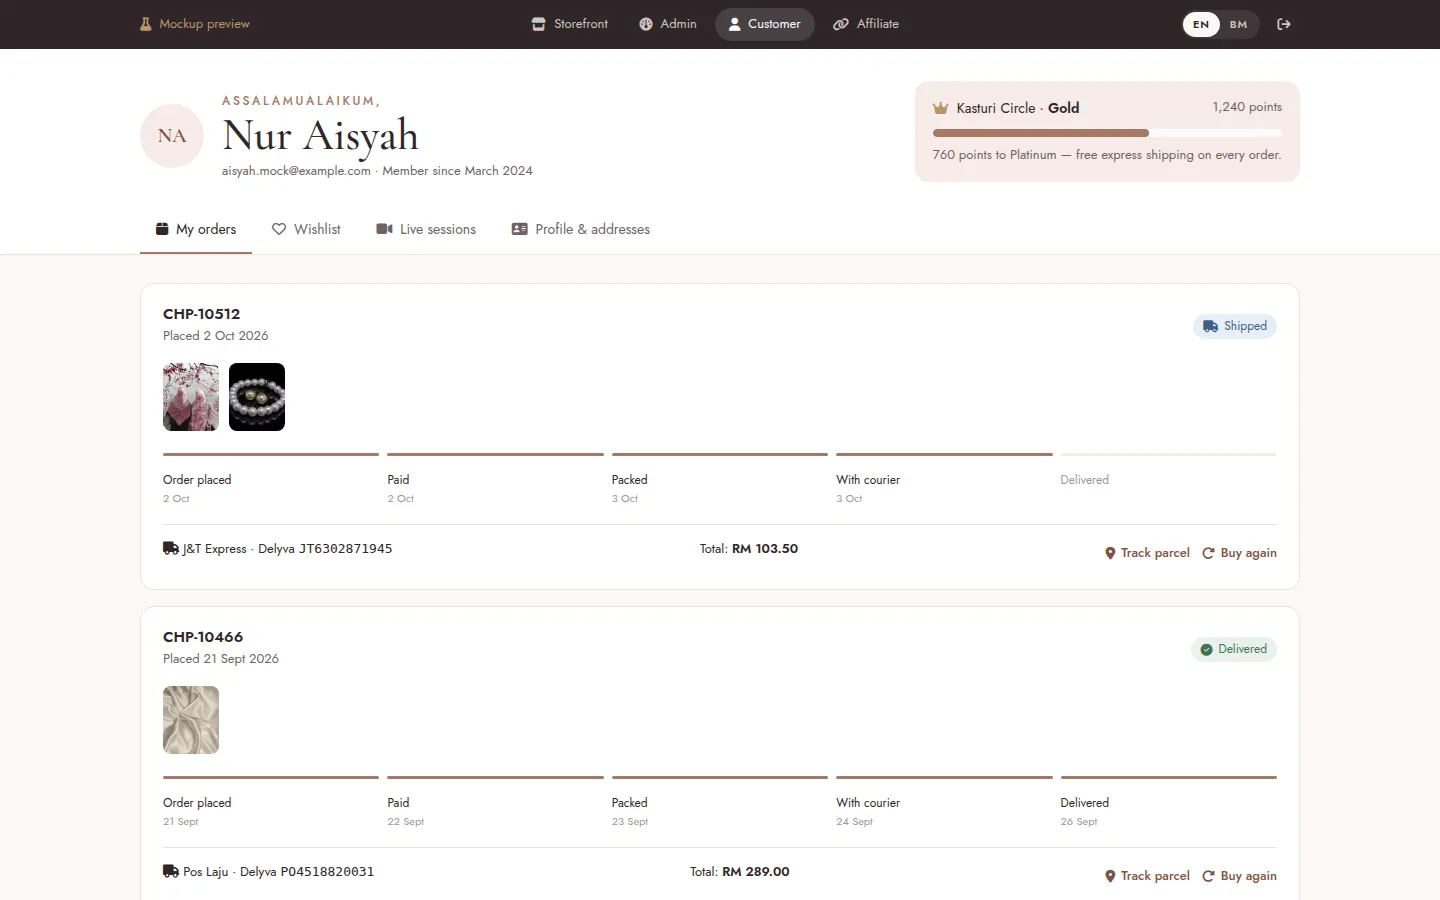Switch to Wishlist tab

pyautogui.click(x=306, y=229)
